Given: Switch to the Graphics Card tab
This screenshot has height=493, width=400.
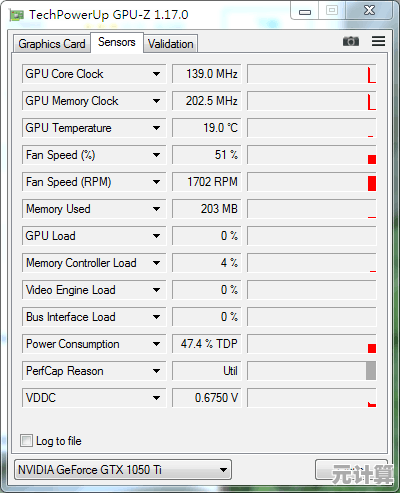Looking at the screenshot, I should [52, 44].
